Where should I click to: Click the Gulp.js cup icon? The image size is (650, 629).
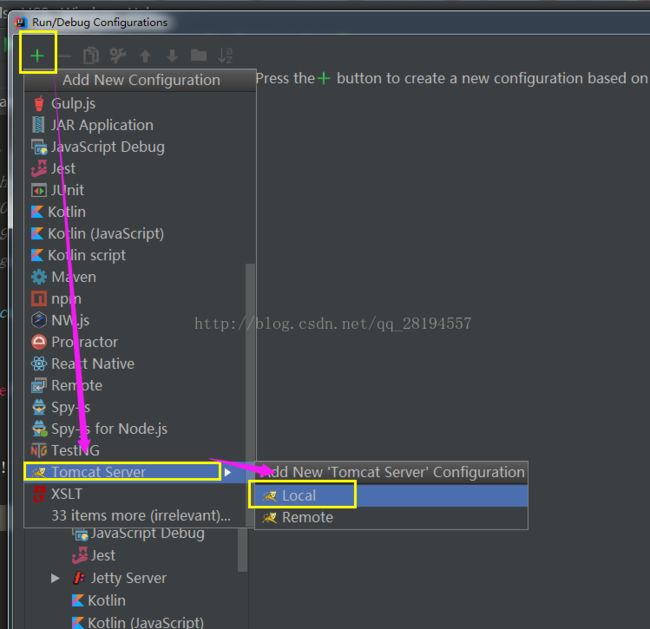coord(39,103)
